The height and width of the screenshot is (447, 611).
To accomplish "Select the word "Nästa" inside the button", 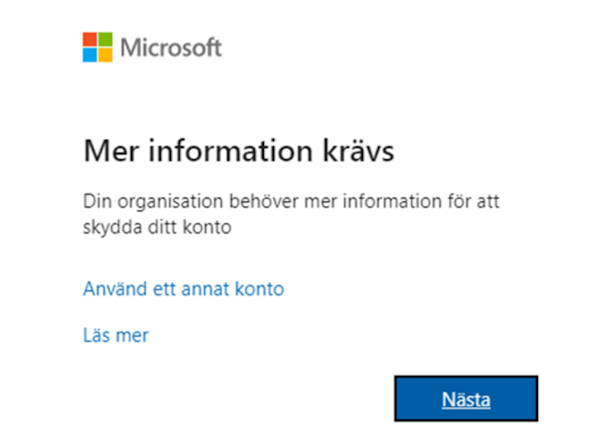I will point(466,399).
